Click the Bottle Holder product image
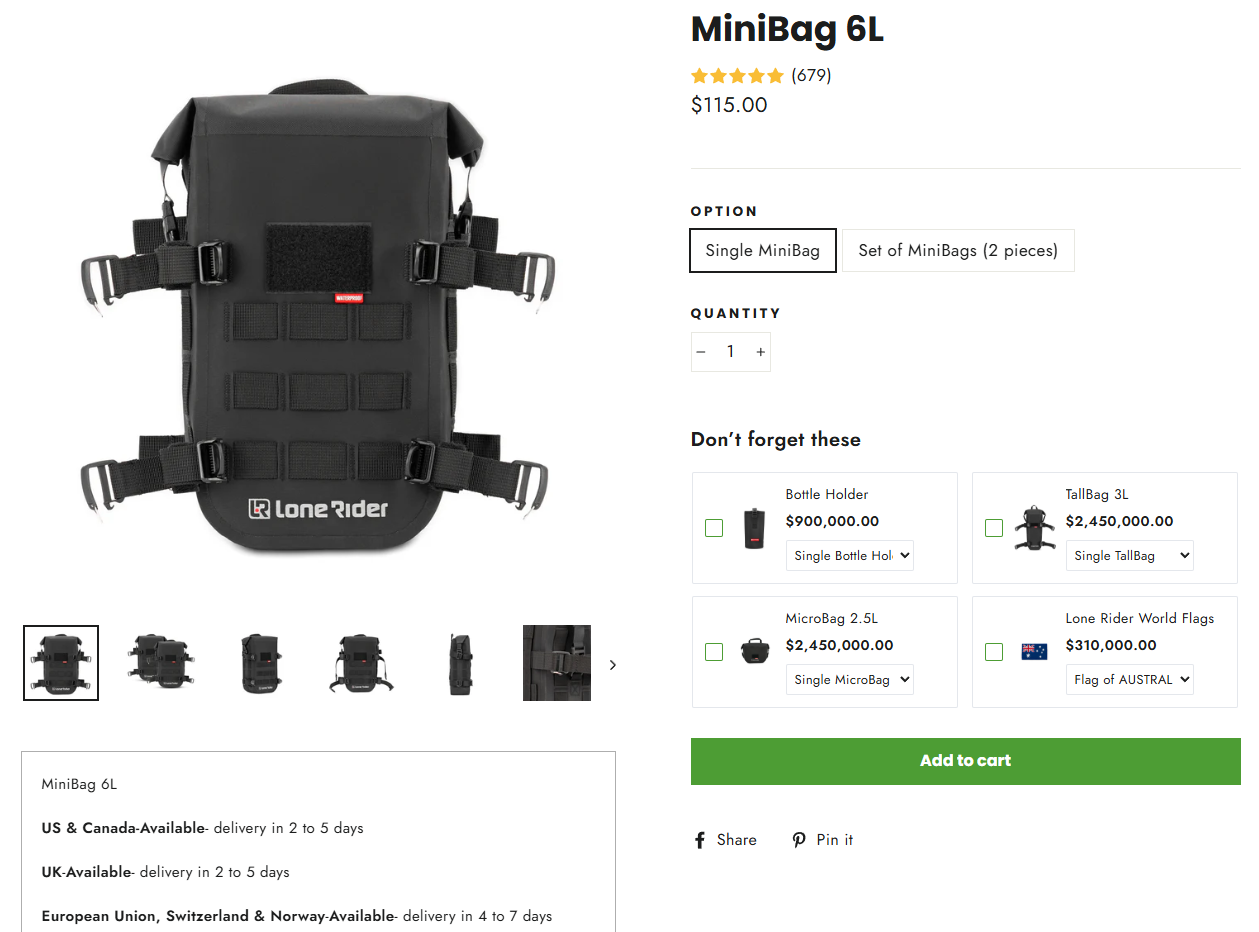This screenshot has height=932, width=1259. pos(754,528)
